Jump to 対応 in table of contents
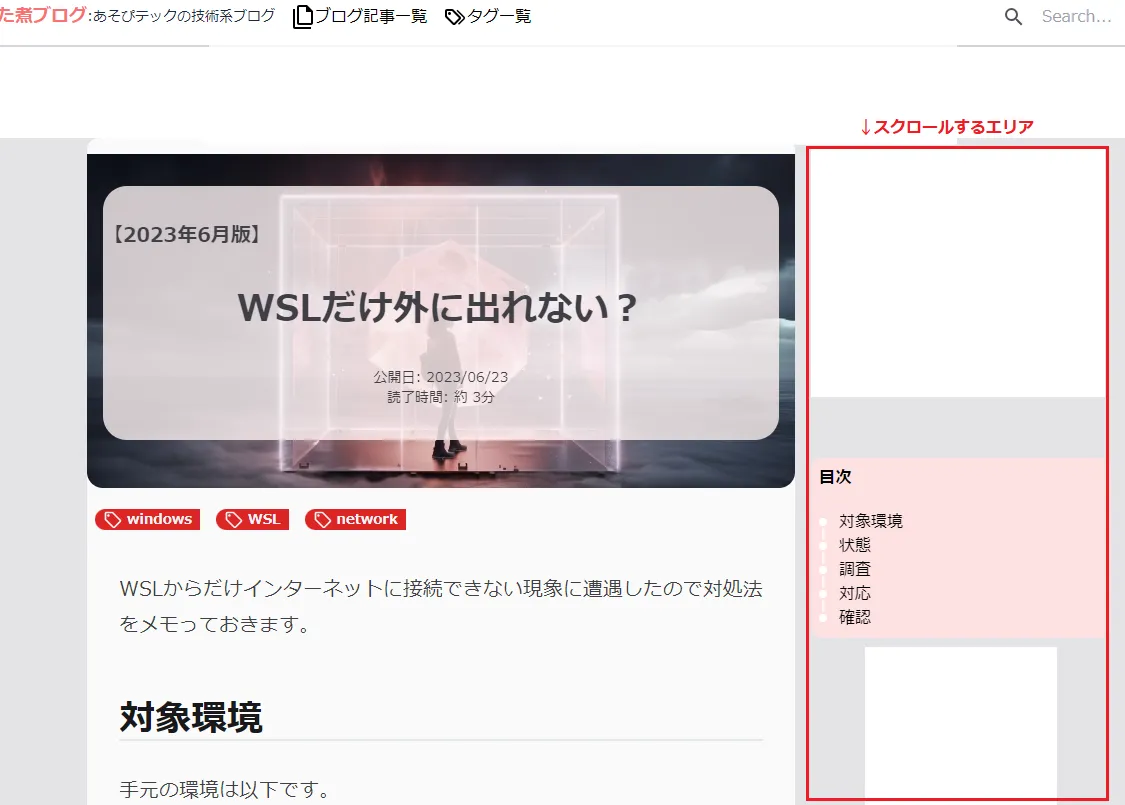Viewport: 1125px width, 805px height. [x=855, y=593]
